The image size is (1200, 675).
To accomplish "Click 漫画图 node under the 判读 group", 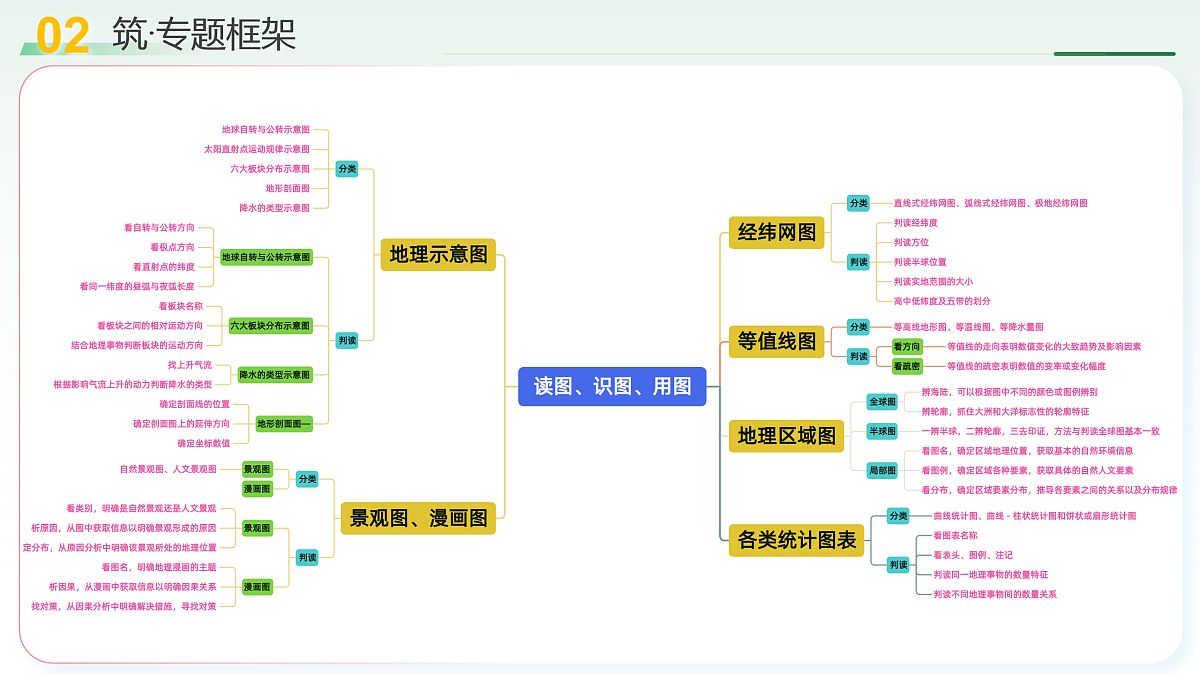I will [257, 587].
